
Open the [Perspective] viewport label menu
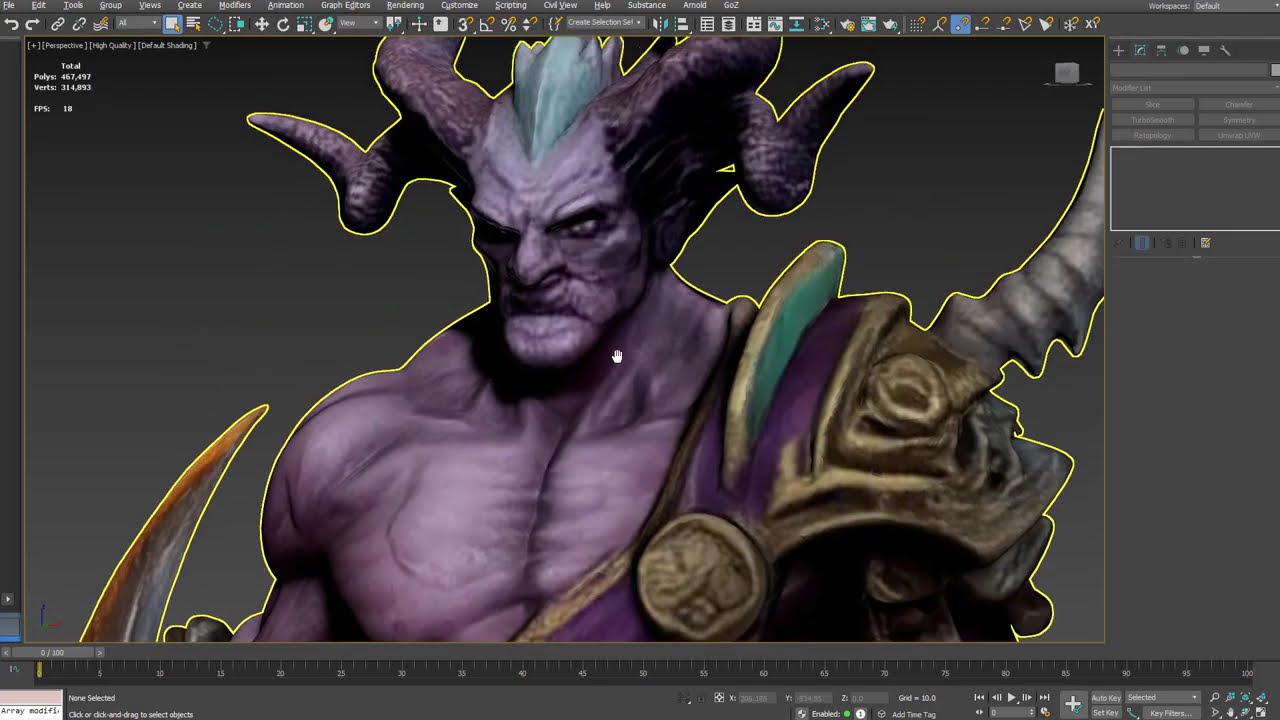click(63, 45)
